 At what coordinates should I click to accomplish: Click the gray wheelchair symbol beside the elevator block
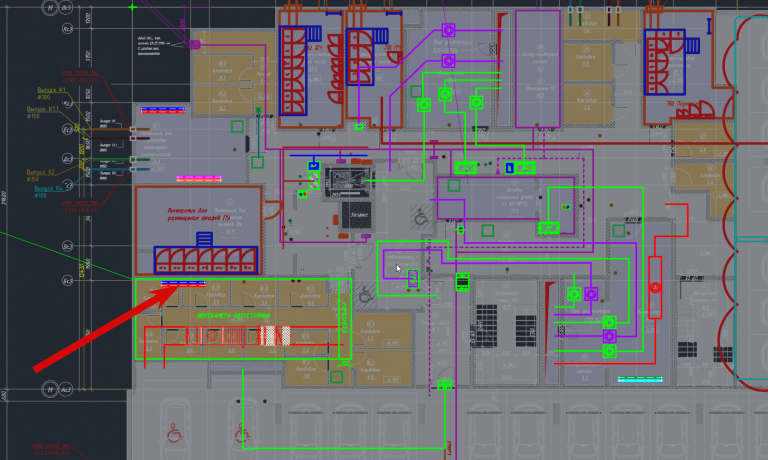click(421, 216)
